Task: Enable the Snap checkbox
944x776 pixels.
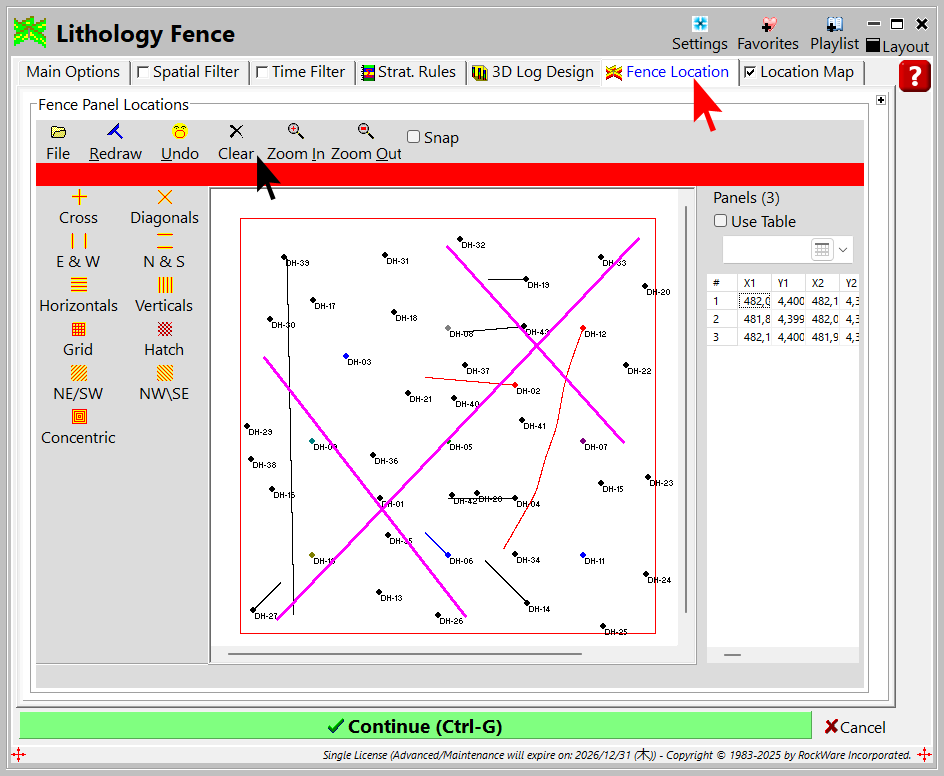Action: pos(414,137)
